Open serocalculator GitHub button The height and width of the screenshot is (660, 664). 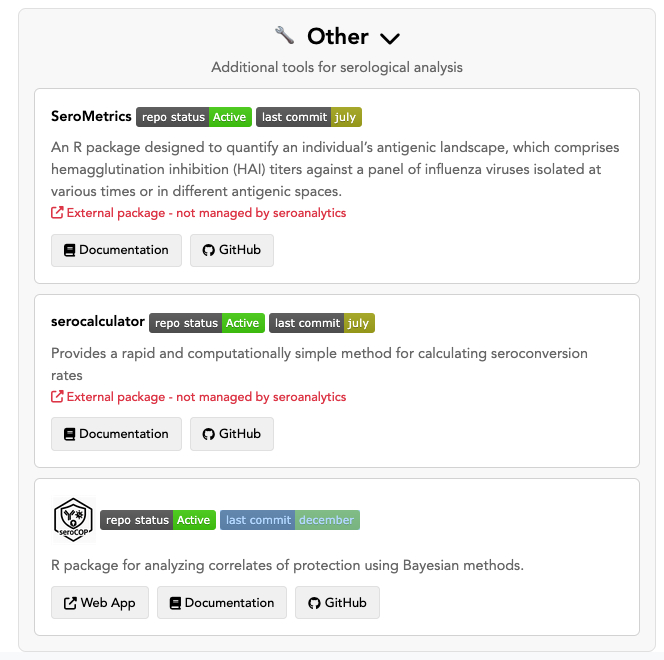[x=232, y=434]
